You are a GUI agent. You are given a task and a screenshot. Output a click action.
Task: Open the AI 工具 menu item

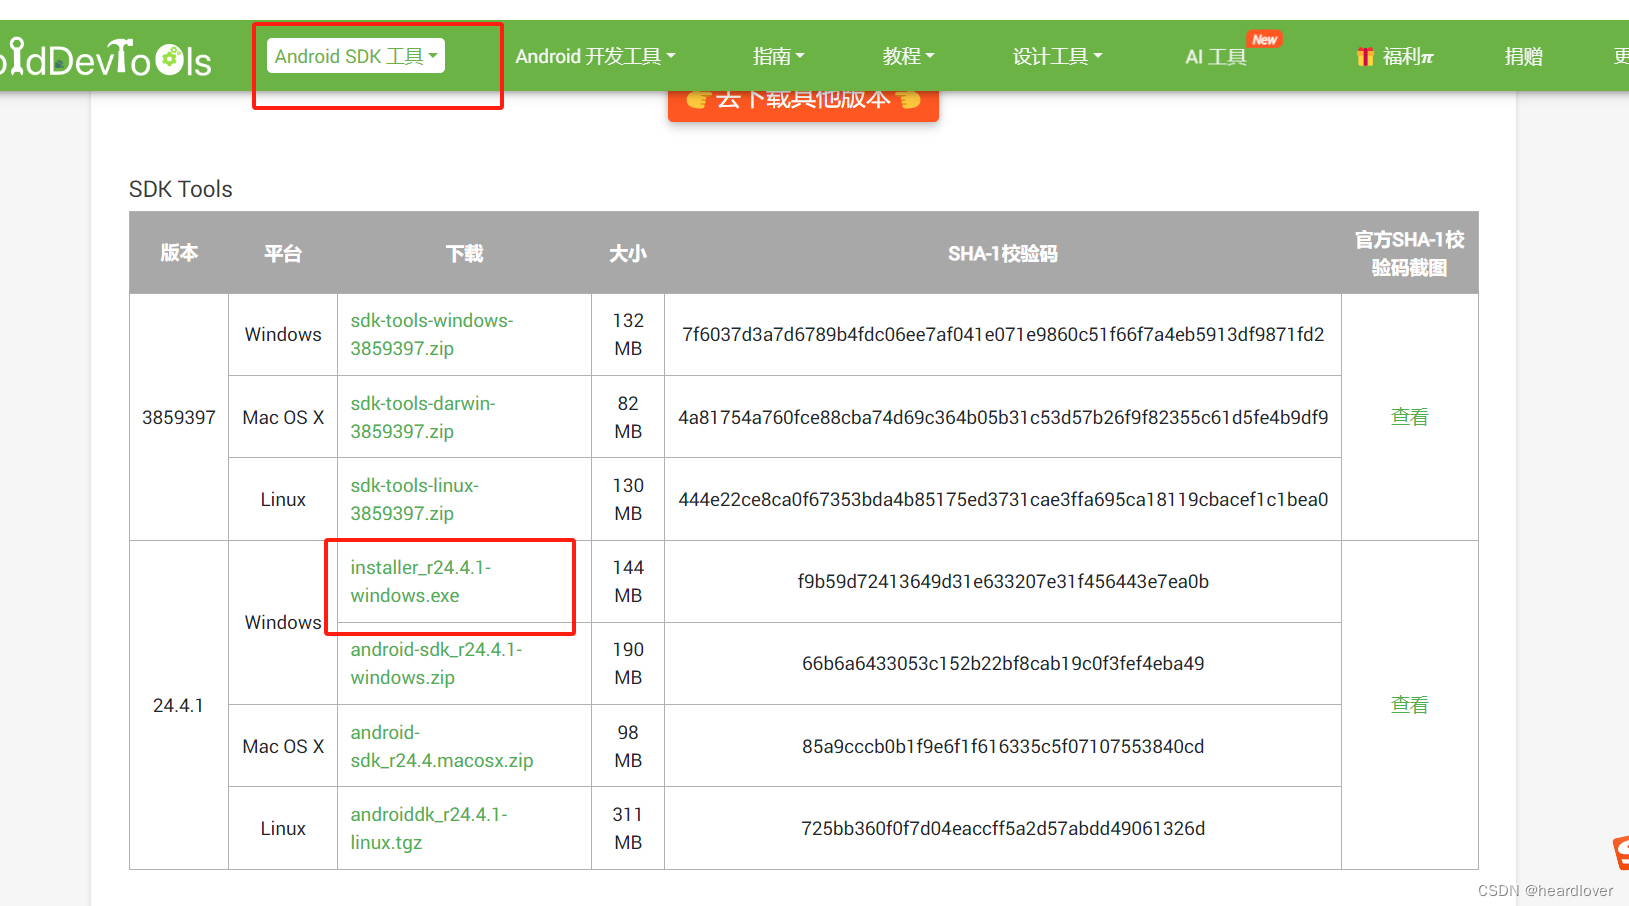(1216, 56)
